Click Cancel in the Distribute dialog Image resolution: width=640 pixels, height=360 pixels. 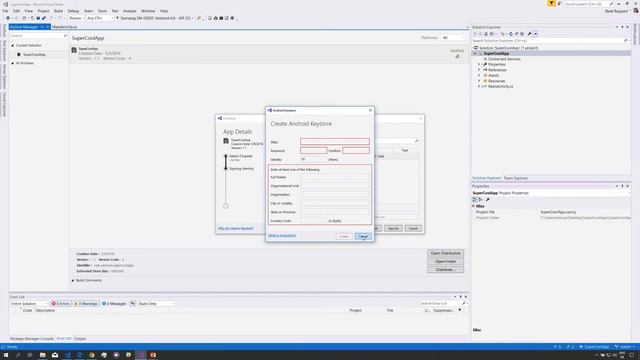[413, 228]
